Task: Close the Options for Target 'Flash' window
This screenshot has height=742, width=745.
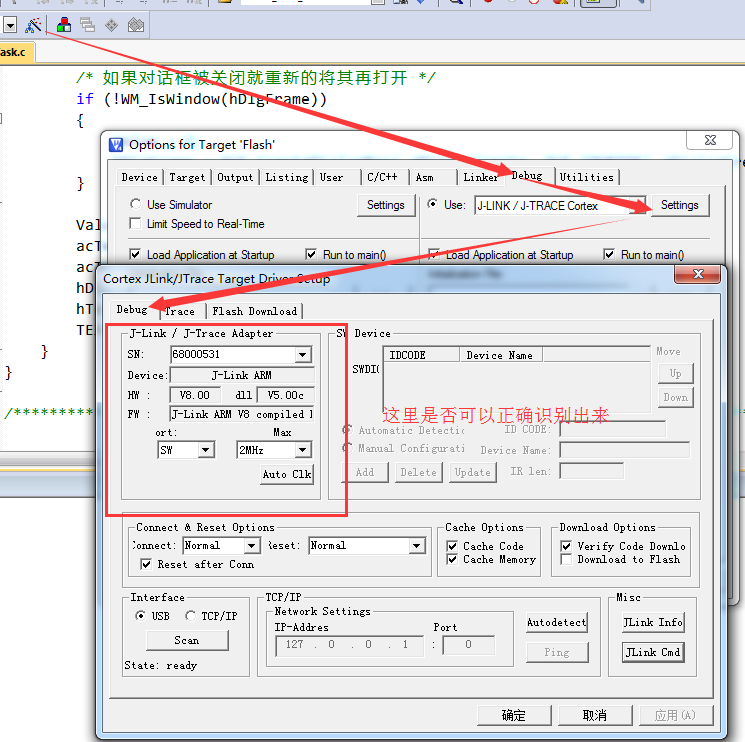Action: (x=710, y=140)
